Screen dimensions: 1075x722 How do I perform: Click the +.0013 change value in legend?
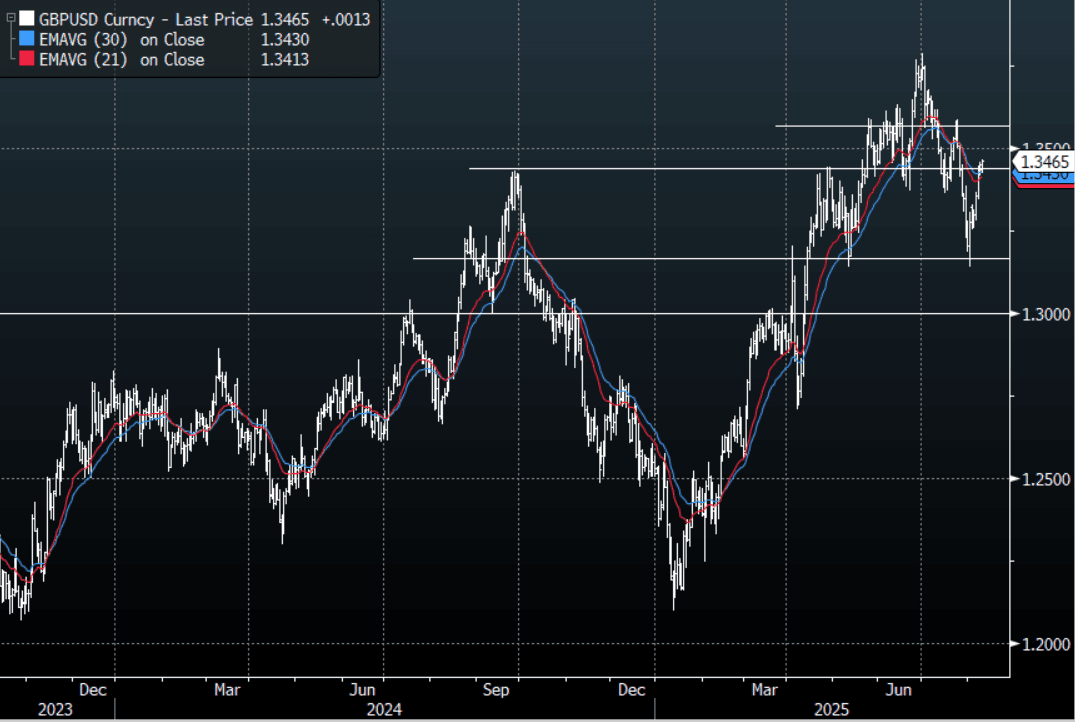pyautogui.click(x=346, y=19)
